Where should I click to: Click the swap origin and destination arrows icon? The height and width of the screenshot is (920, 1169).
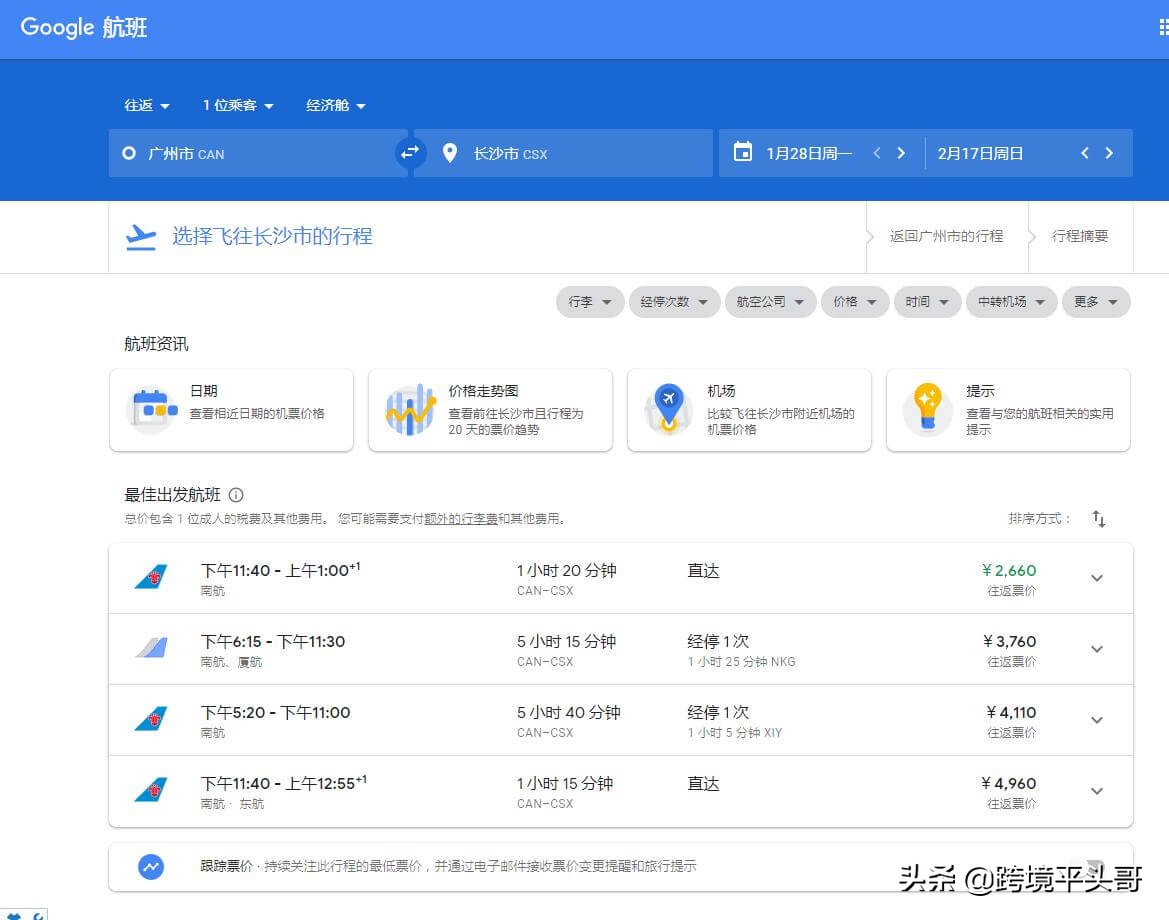(x=410, y=152)
